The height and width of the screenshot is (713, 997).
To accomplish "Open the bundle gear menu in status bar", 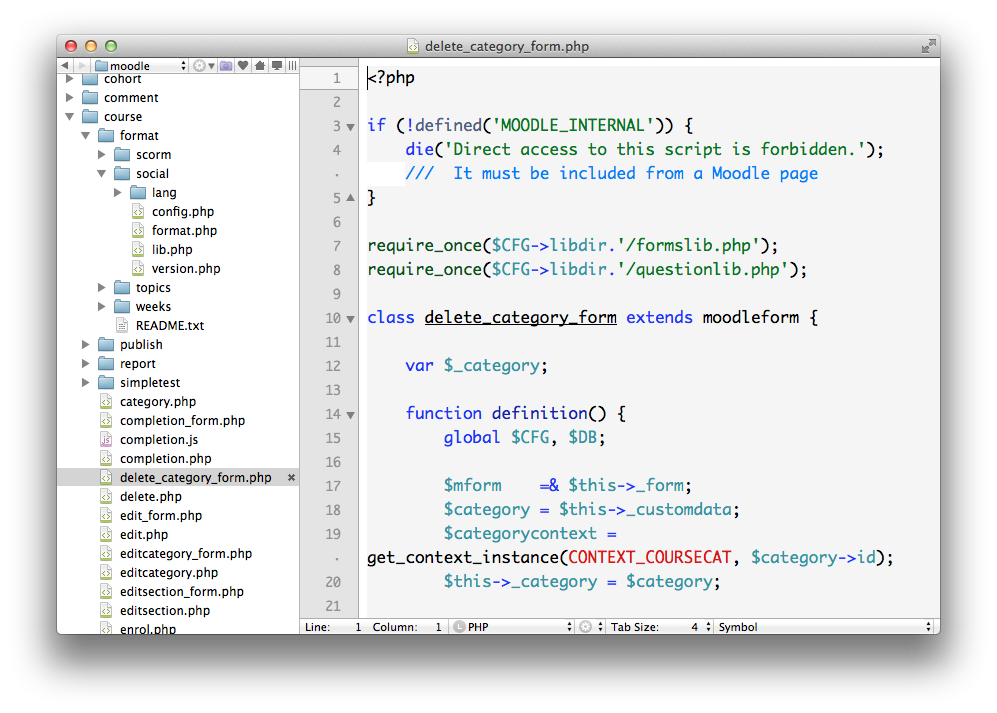I will (x=591, y=627).
